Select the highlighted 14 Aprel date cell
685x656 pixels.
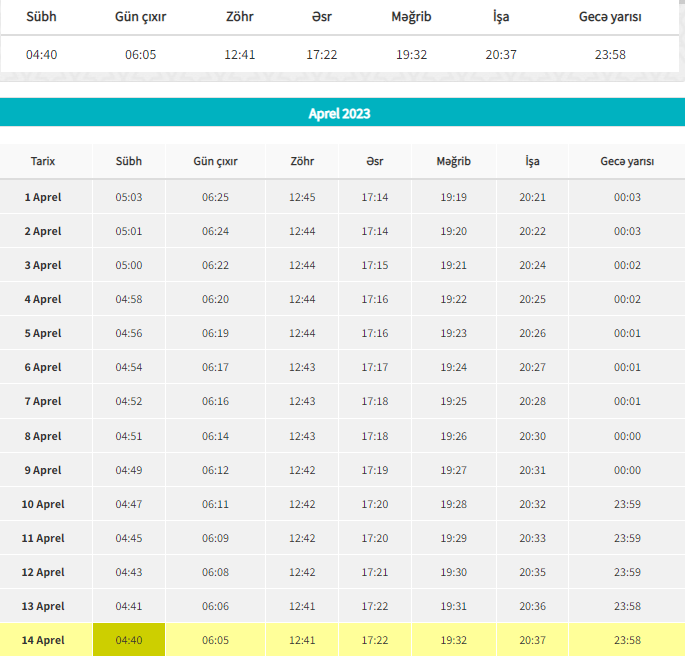pyautogui.click(x=43, y=640)
